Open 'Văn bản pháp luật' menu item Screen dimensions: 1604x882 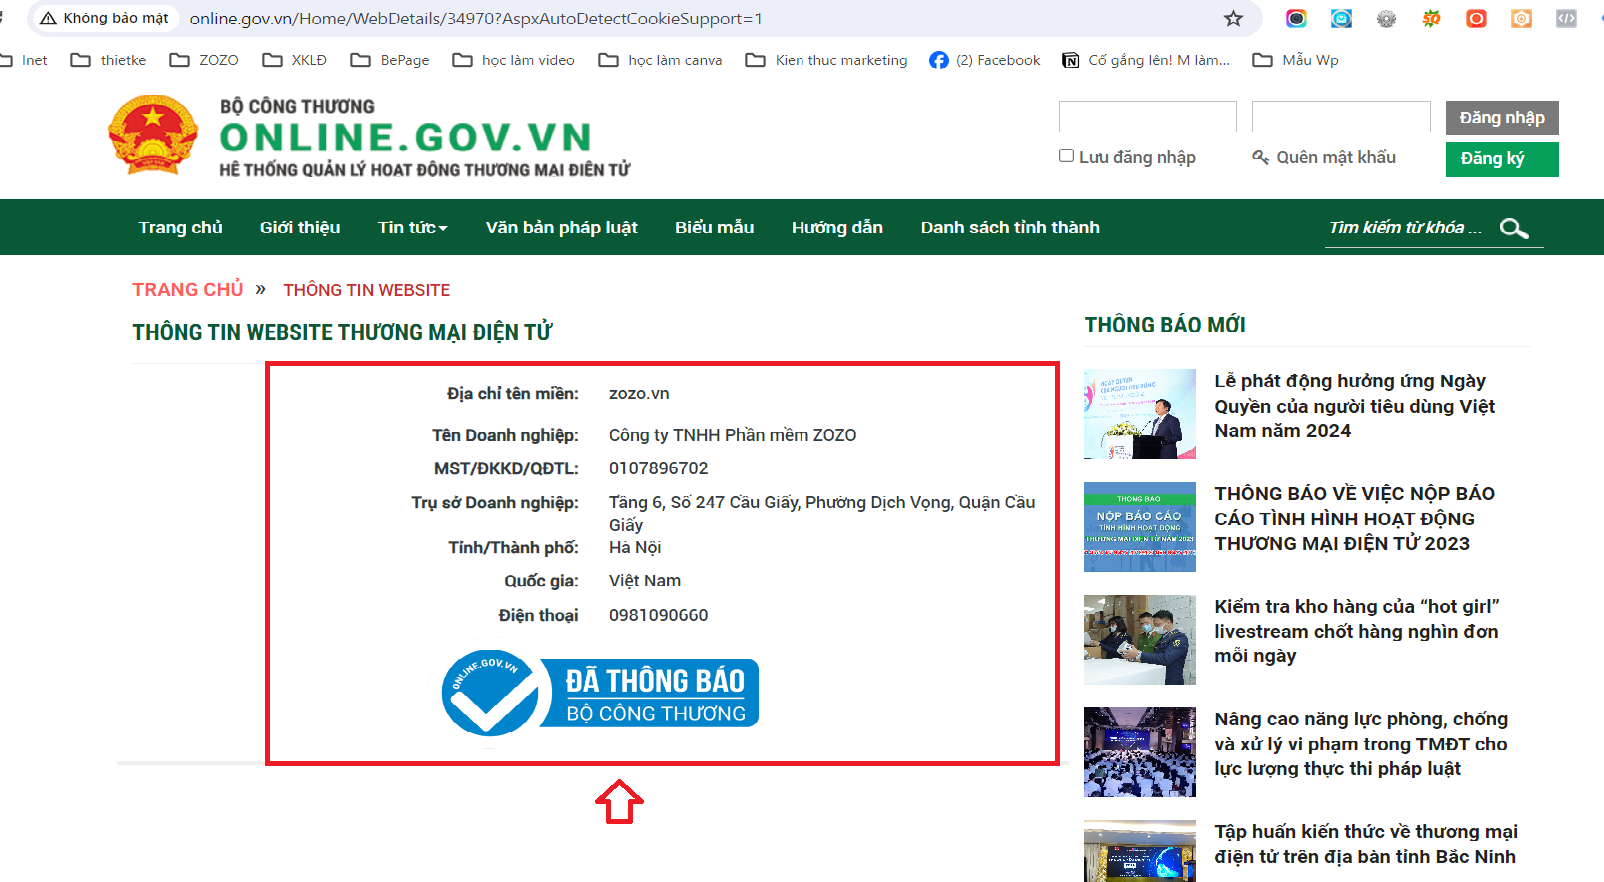[562, 227]
